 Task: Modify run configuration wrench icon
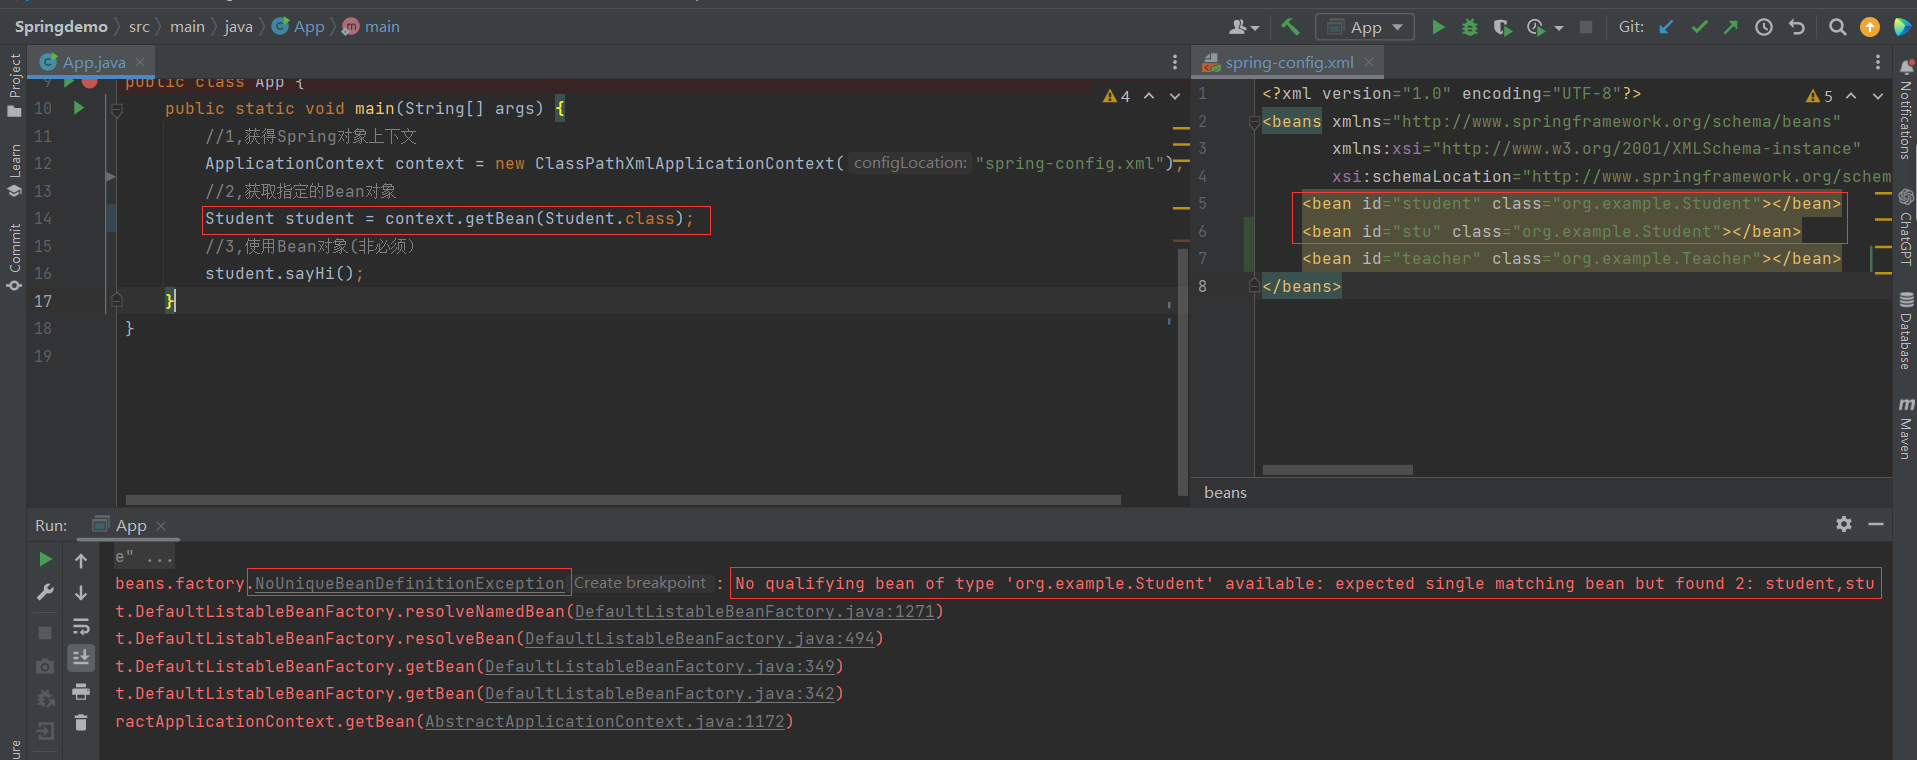[45, 592]
